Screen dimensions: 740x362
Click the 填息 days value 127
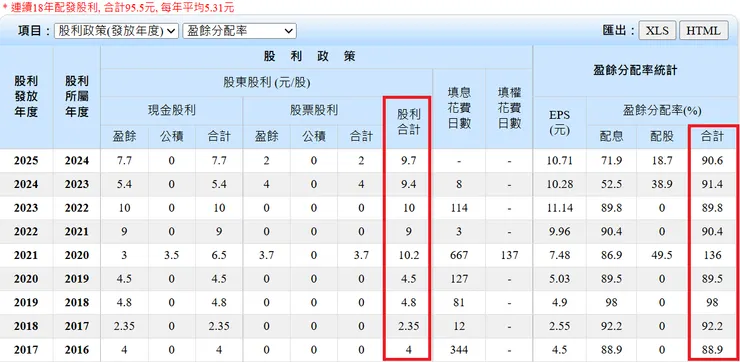459,279
